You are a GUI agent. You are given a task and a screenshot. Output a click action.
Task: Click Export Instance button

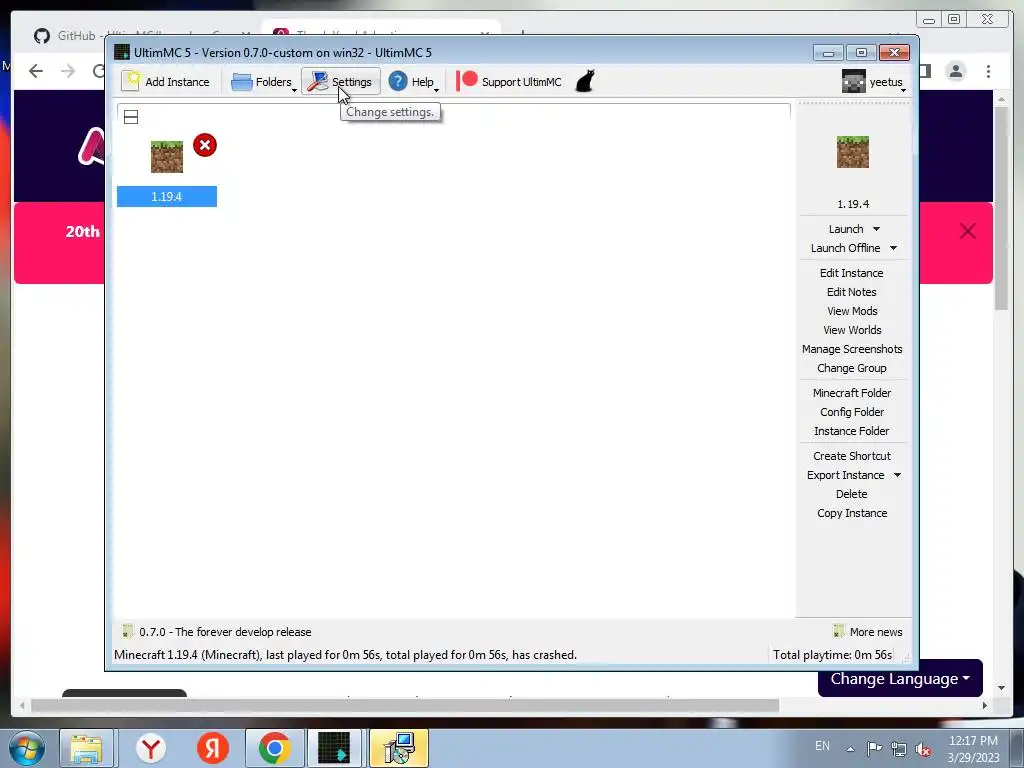click(x=845, y=475)
